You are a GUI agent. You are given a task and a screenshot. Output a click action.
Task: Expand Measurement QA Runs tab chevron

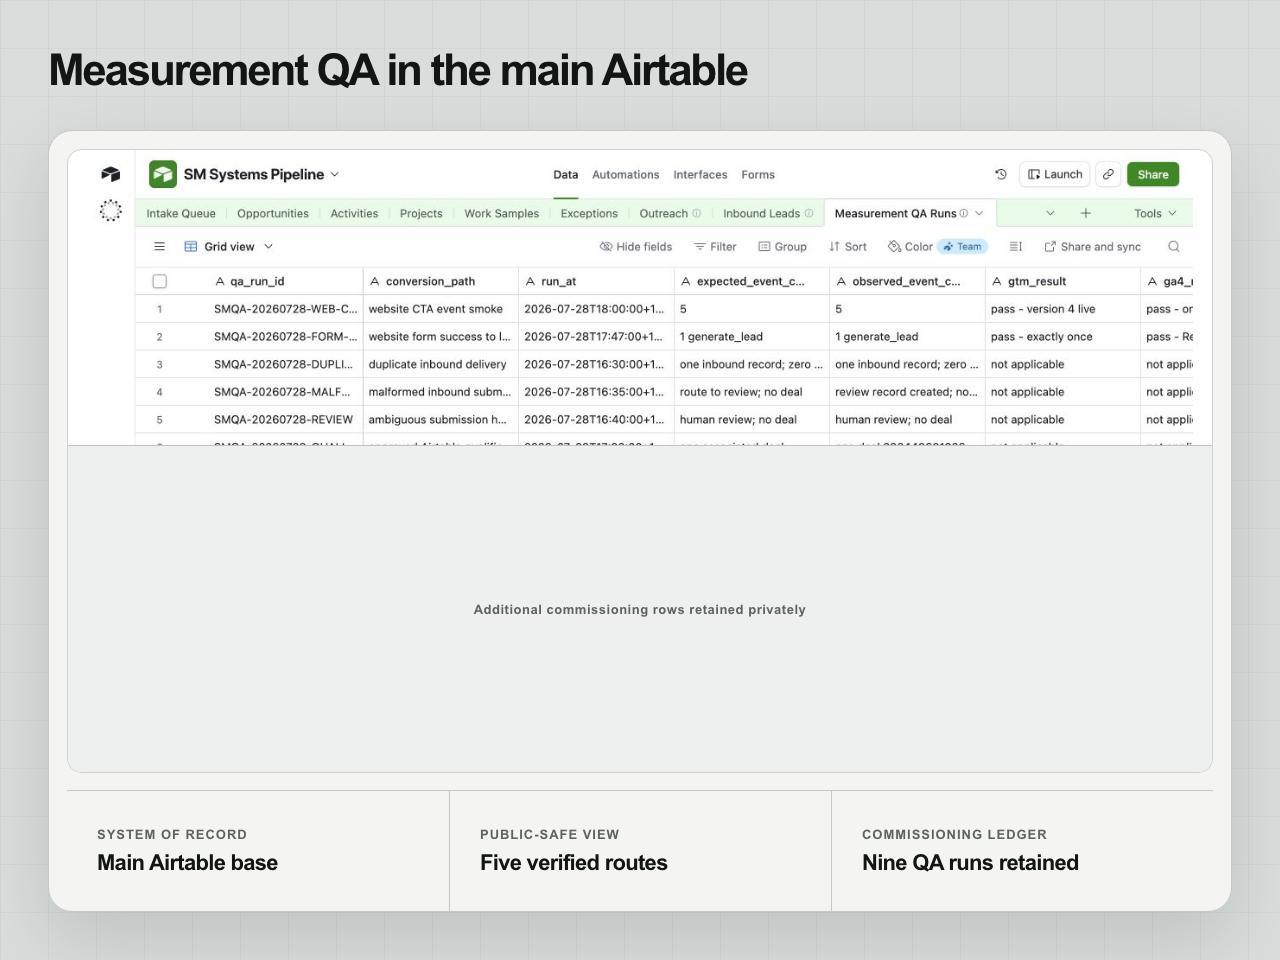coord(979,213)
